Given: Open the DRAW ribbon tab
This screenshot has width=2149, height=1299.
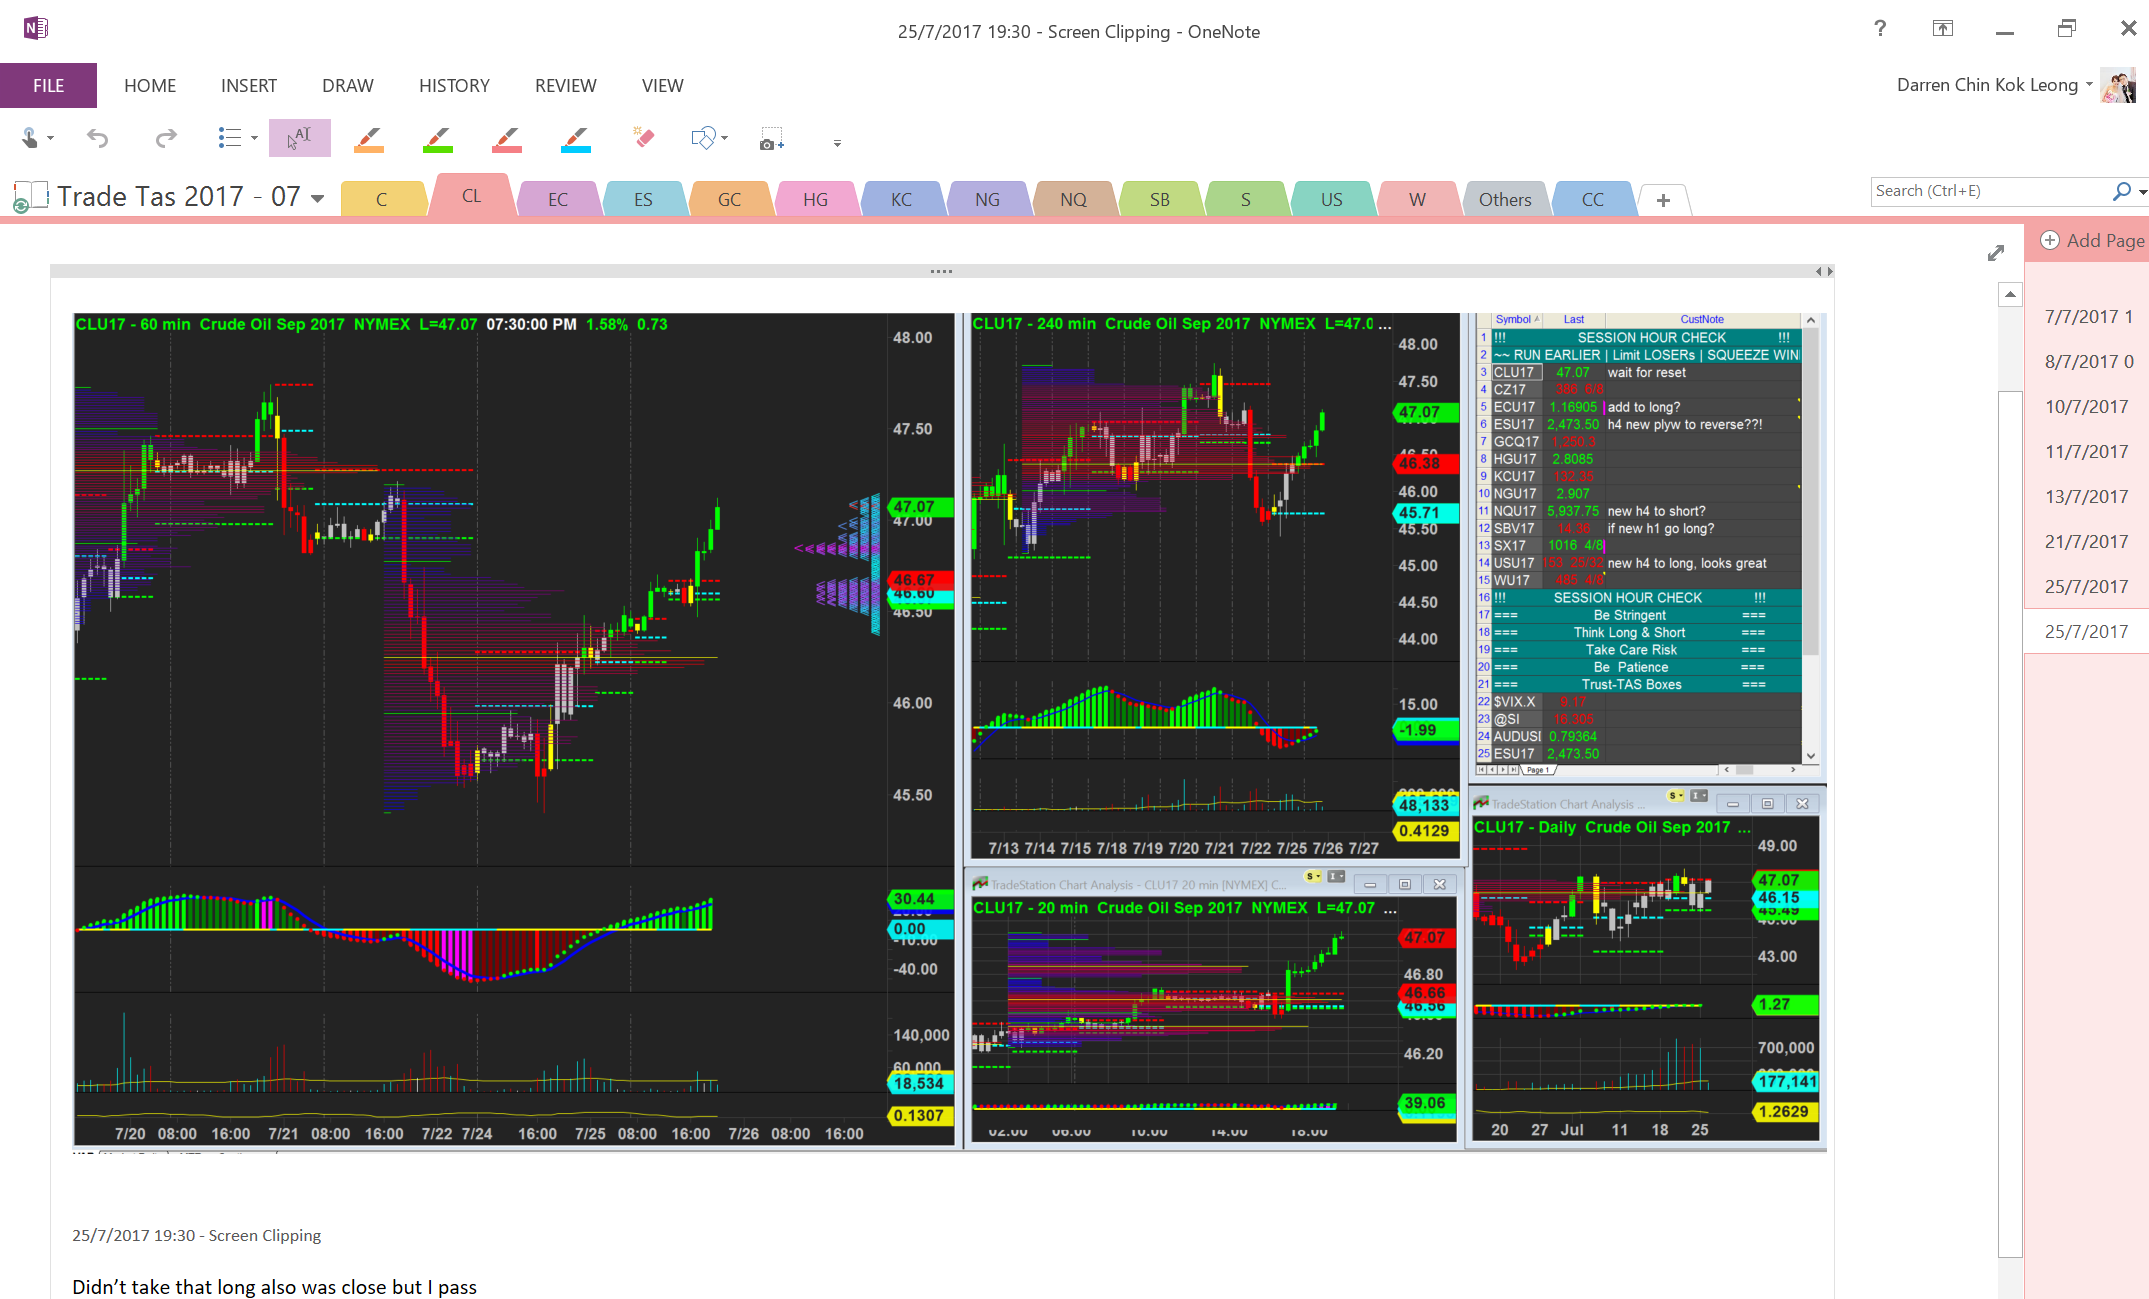Looking at the screenshot, I should (x=348, y=85).
